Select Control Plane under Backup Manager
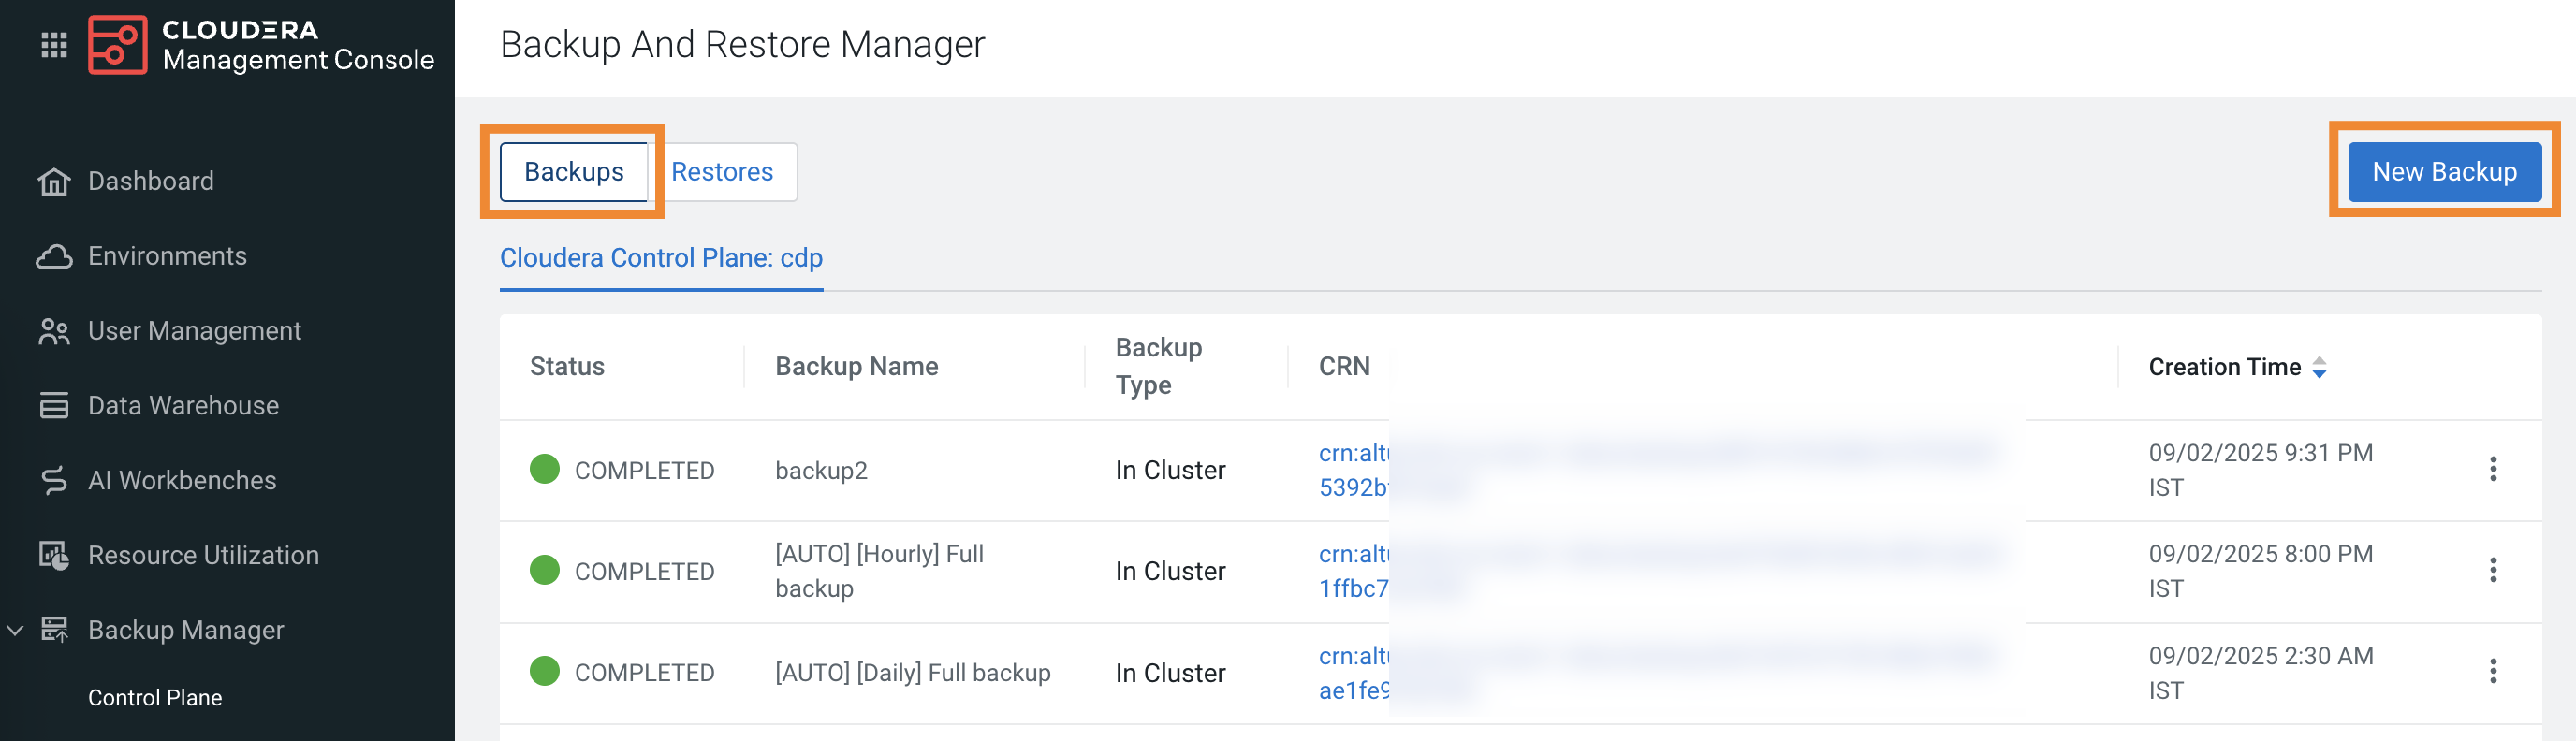 point(155,698)
